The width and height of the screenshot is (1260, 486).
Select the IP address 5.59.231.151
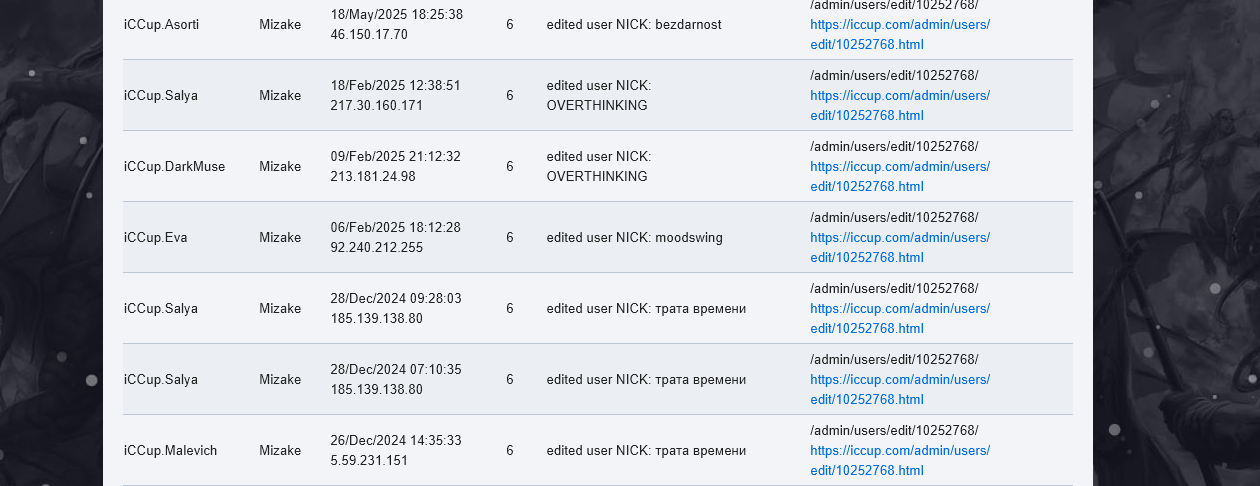[x=369, y=460]
